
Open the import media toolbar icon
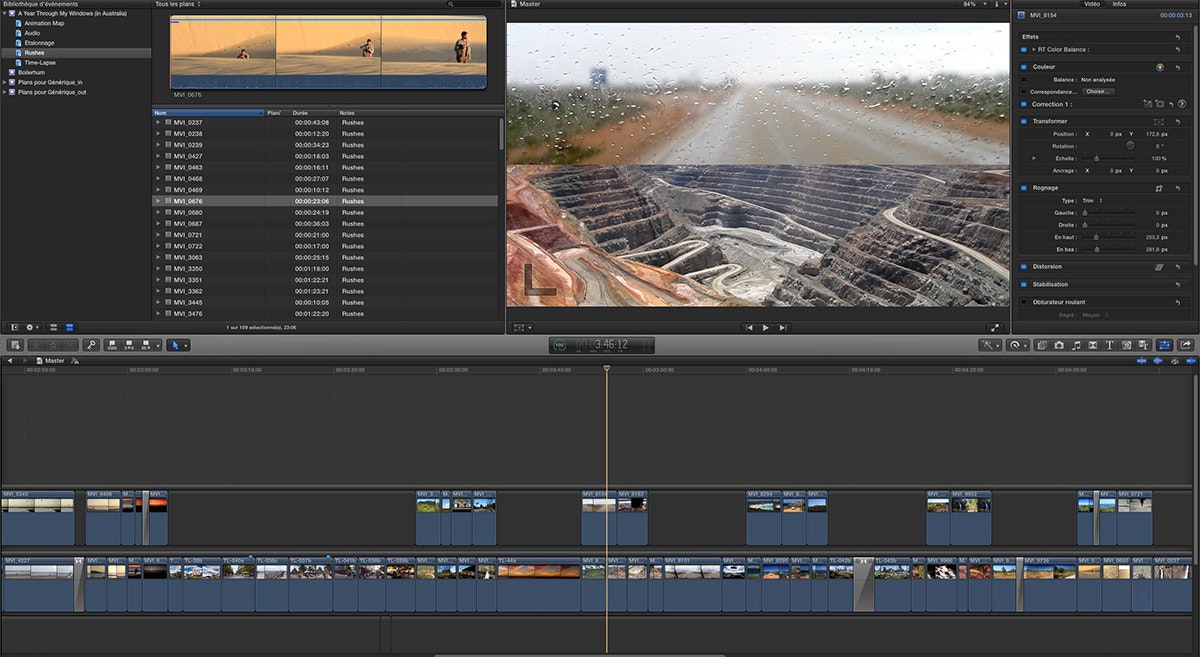click(15, 345)
